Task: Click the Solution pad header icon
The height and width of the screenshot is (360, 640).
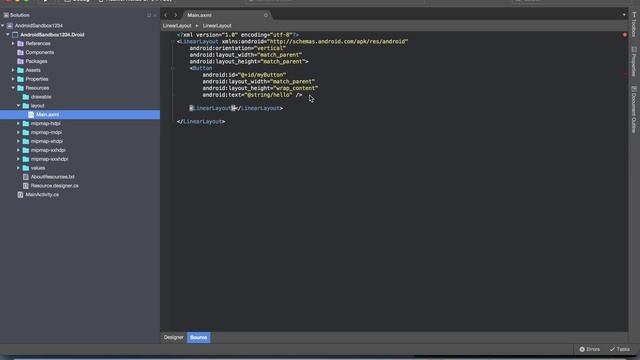Action: [6, 15]
